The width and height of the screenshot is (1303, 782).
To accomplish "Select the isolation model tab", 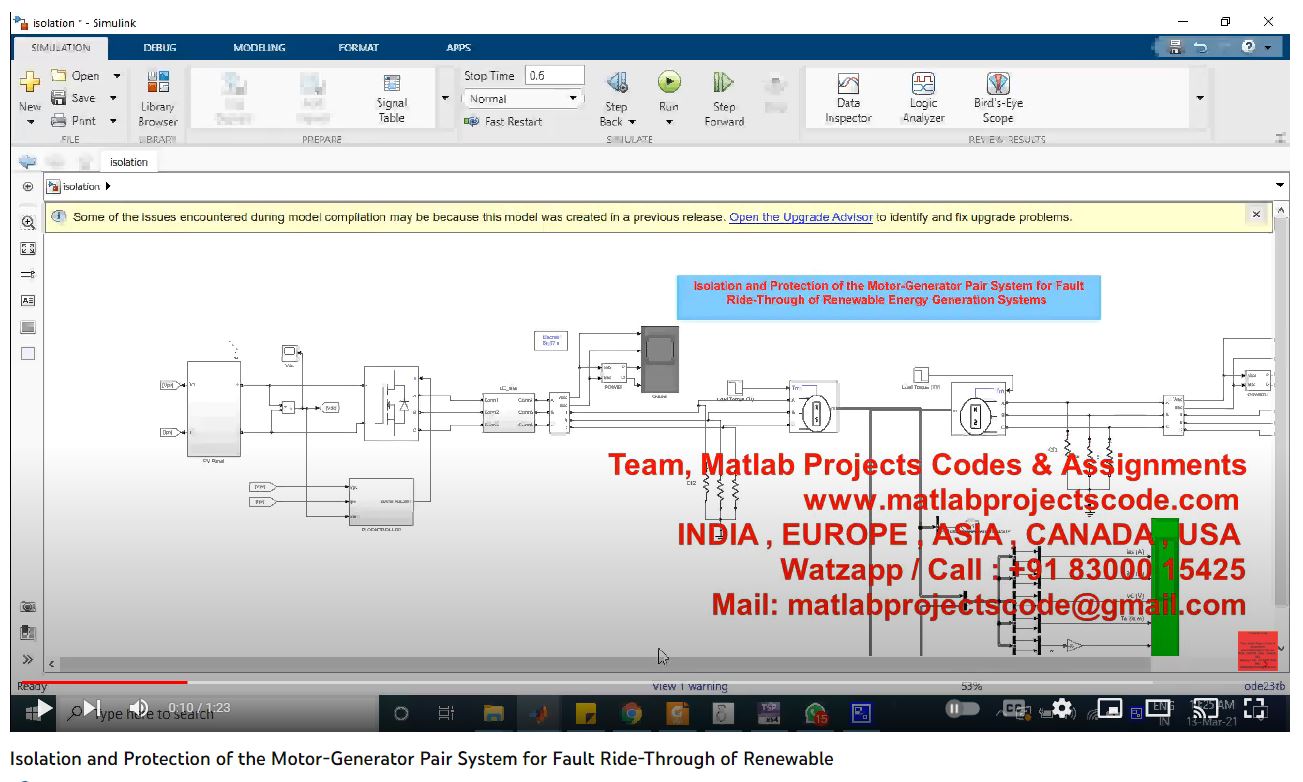I will [129, 162].
